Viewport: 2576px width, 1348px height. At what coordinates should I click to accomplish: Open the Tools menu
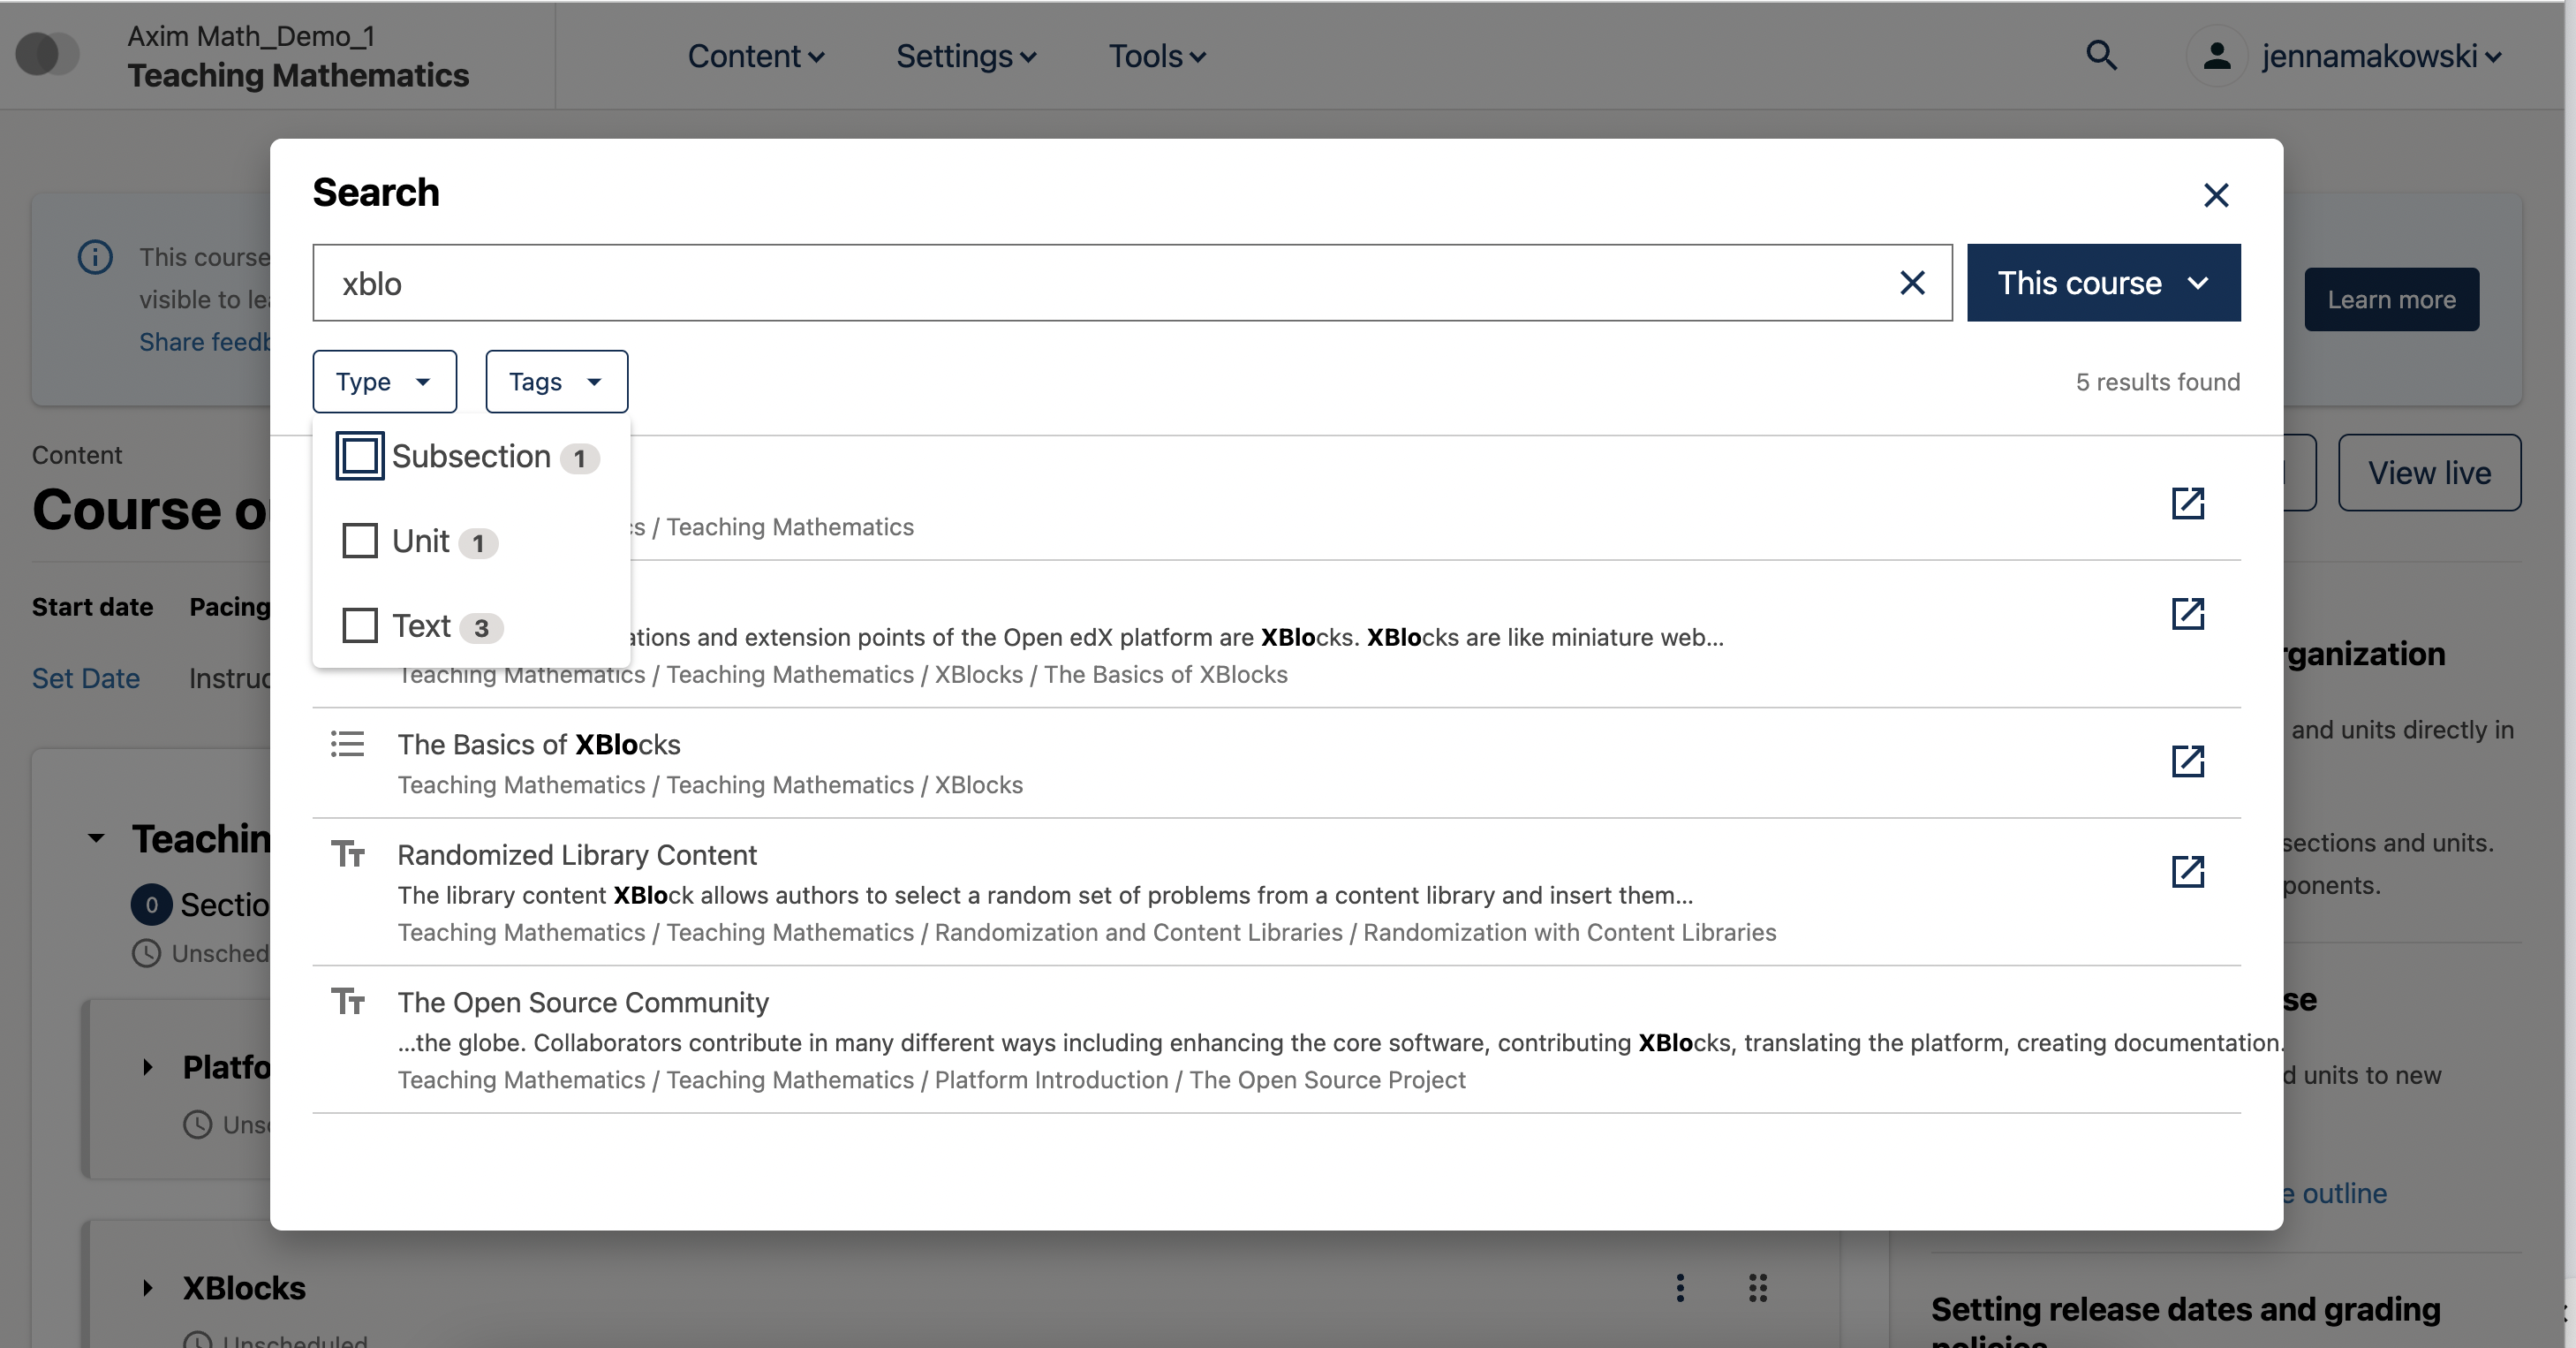[1155, 56]
